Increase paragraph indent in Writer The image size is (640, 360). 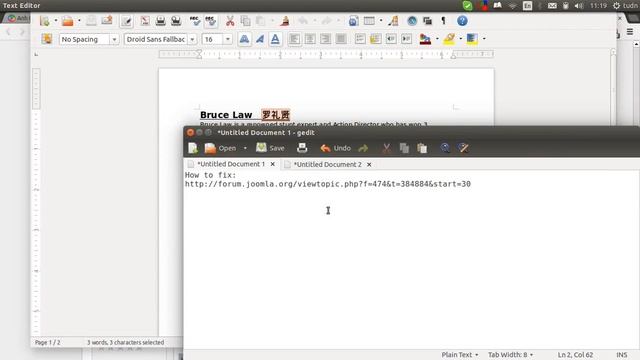click(x=407, y=39)
